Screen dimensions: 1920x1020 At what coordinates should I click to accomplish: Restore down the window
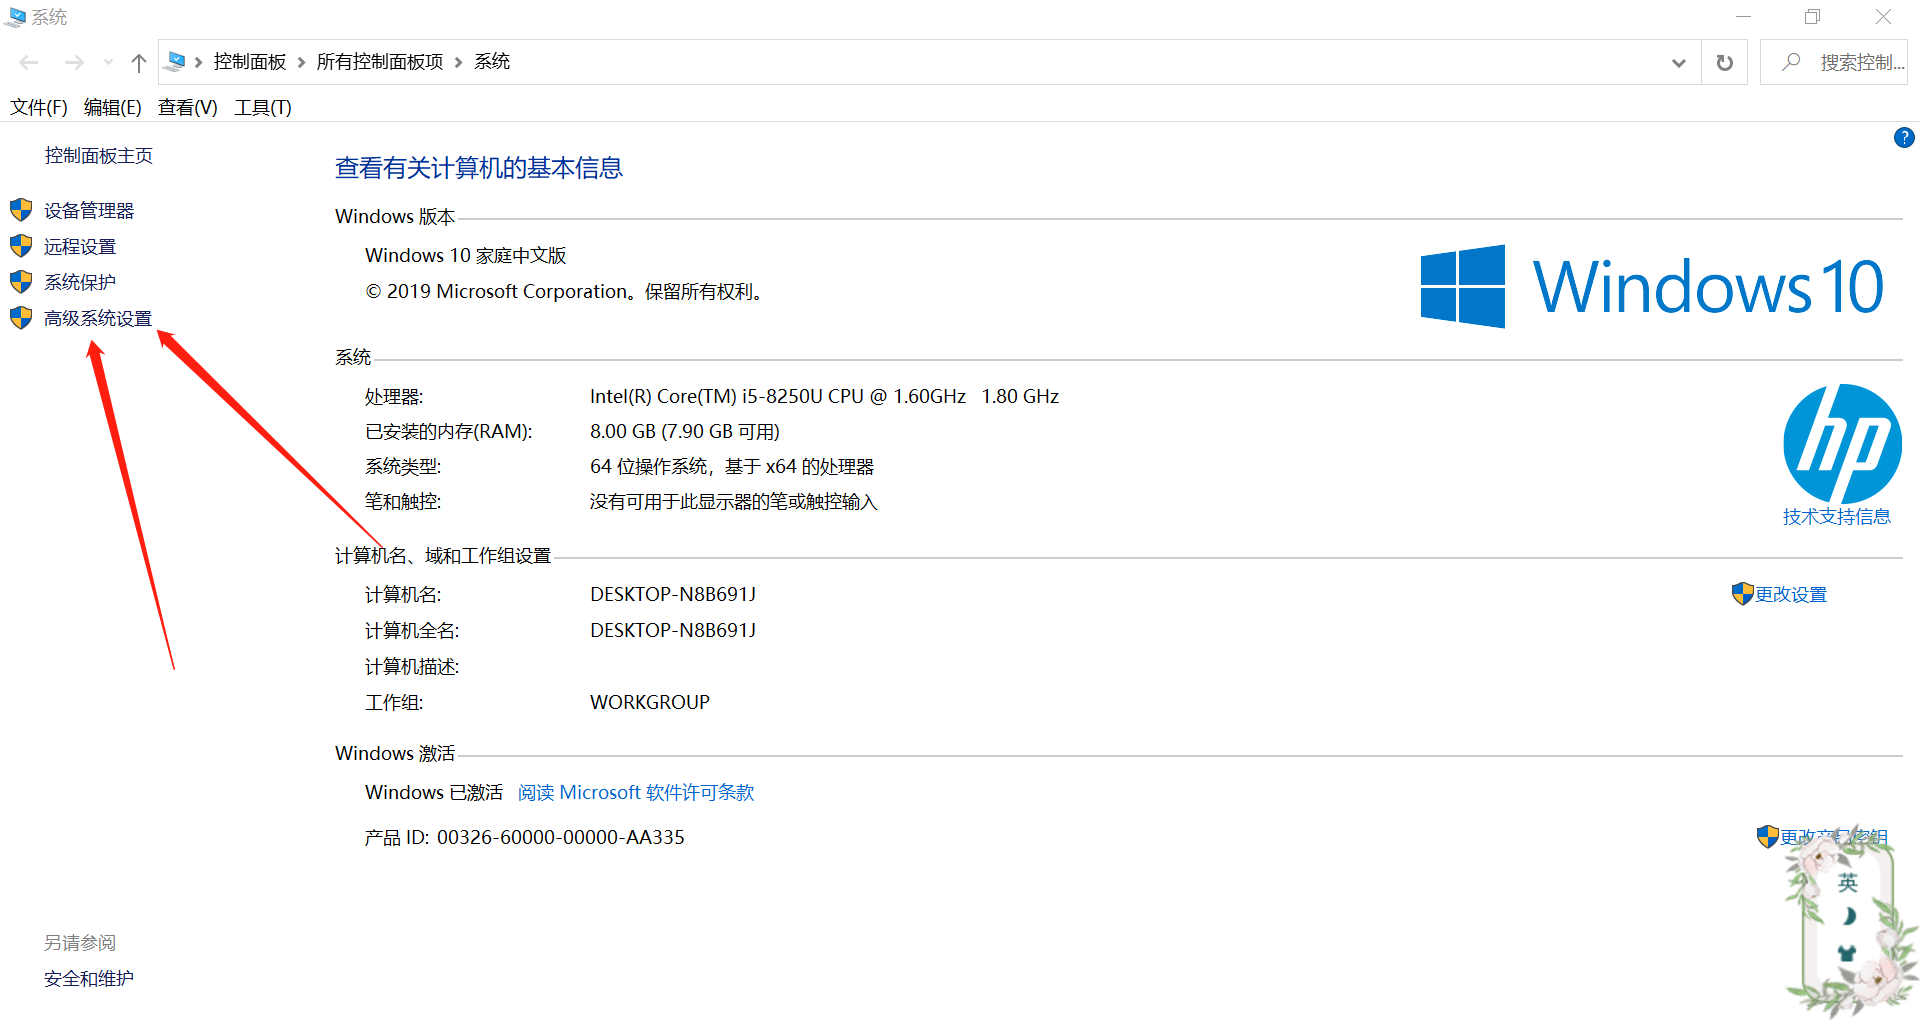coord(1813,17)
